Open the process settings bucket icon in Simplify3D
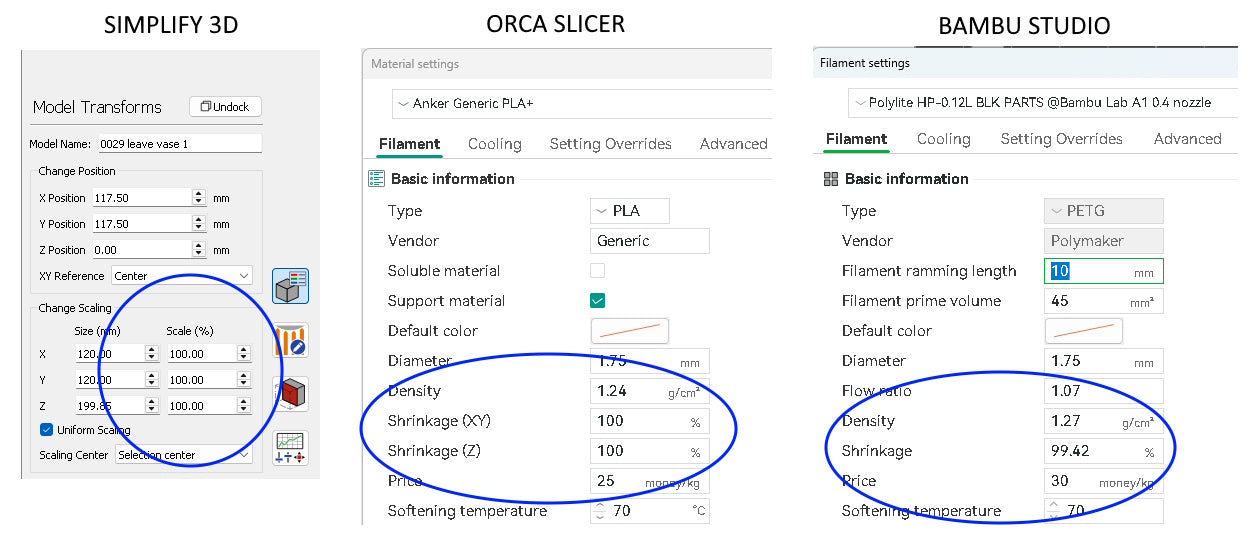Viewport: 1251px width, 538px height. (290, 340)
